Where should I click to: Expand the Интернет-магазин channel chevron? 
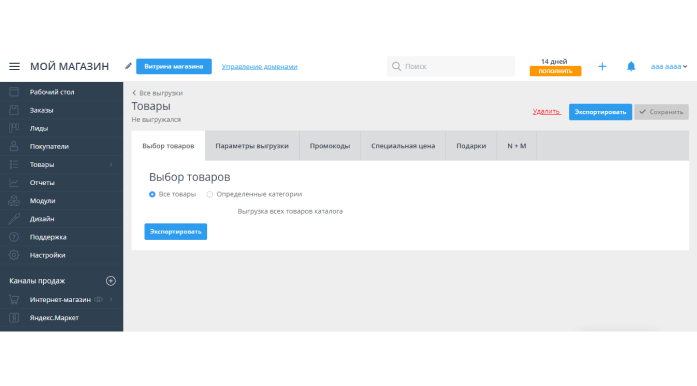coord(111,299)
